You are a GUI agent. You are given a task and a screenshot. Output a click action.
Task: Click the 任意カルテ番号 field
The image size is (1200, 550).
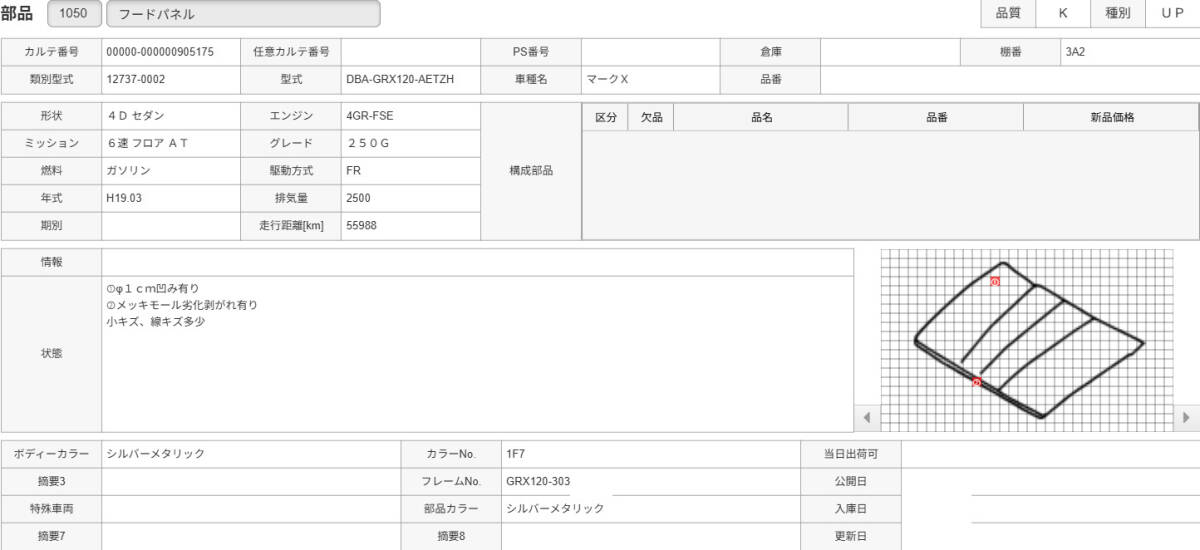click(x=411, y=51)
